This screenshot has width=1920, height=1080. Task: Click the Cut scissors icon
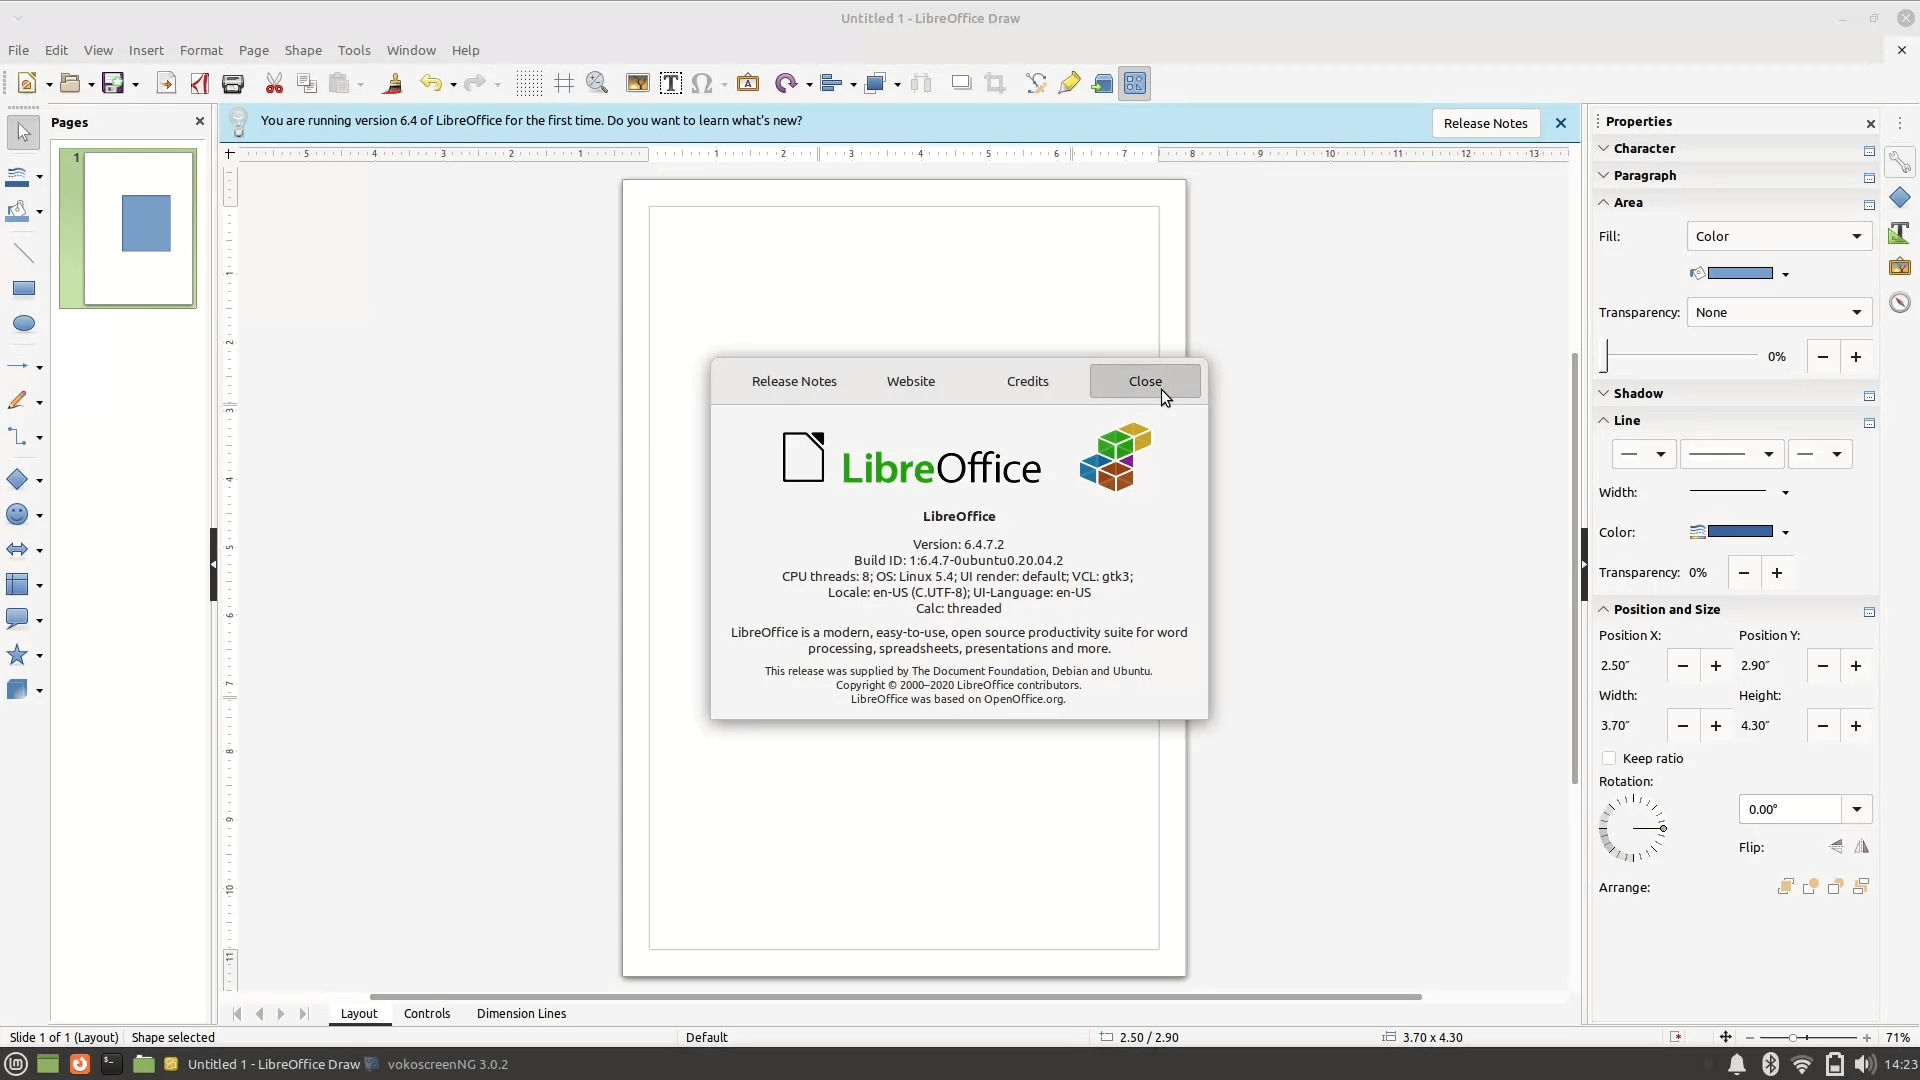274,84
